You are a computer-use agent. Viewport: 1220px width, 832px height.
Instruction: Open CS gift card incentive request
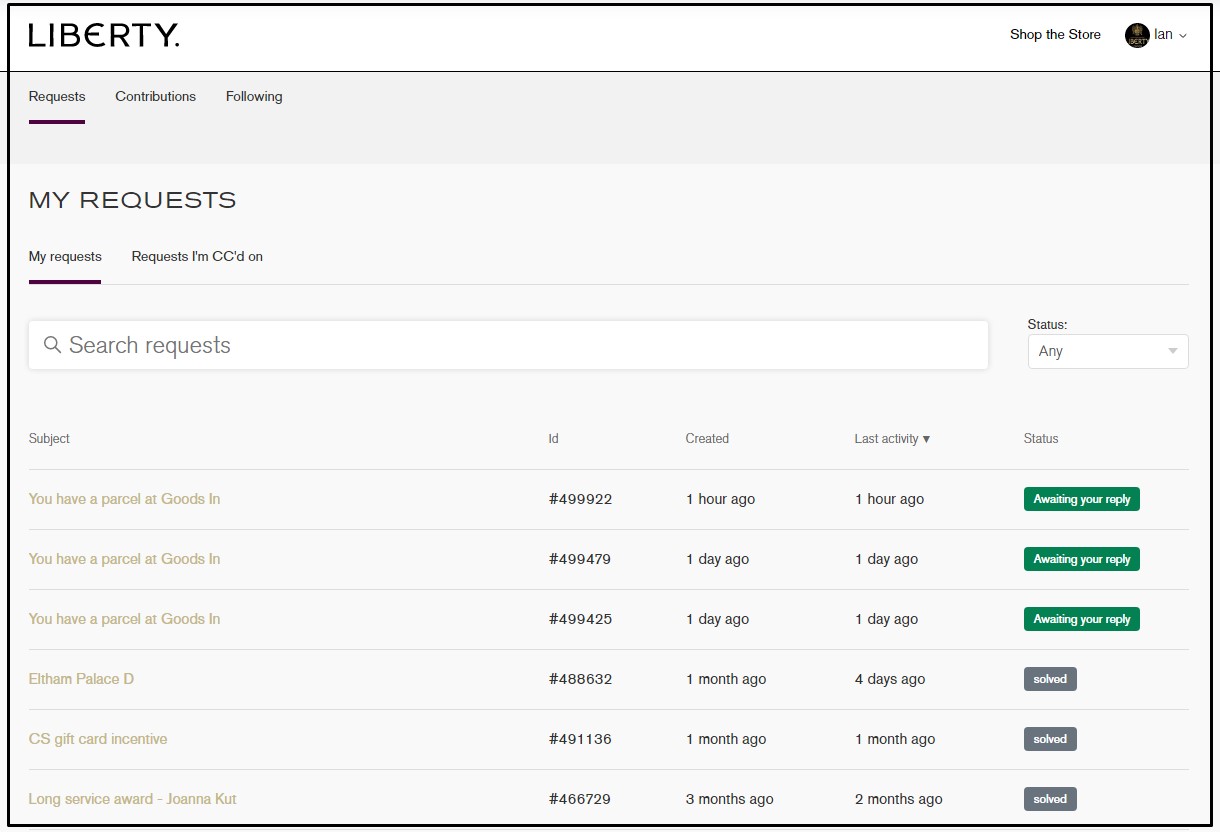coord(98,739)
